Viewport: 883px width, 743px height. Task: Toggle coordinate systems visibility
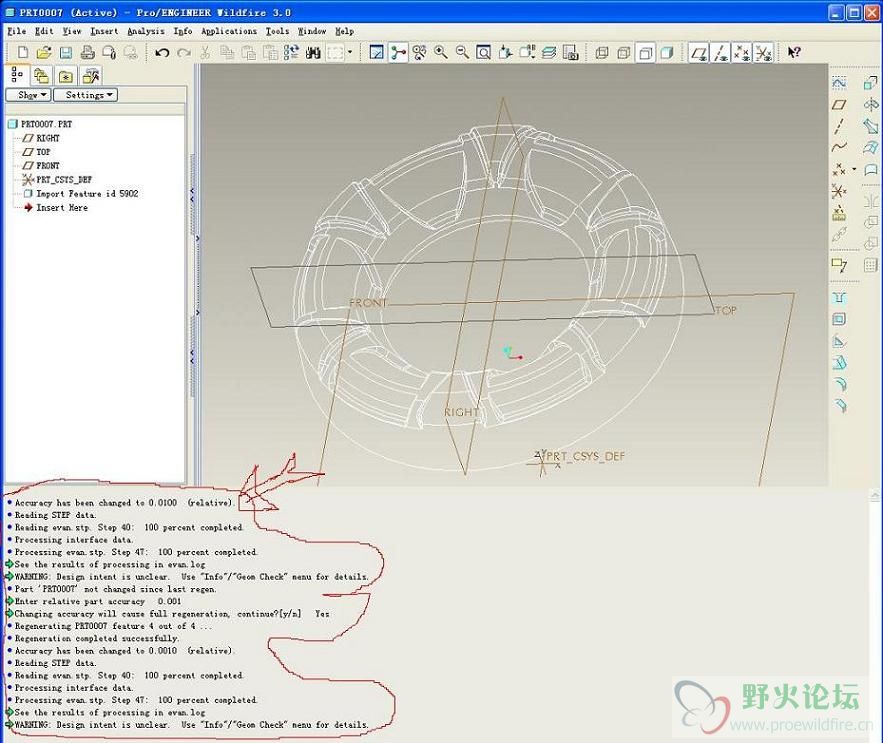coord(764,52)
